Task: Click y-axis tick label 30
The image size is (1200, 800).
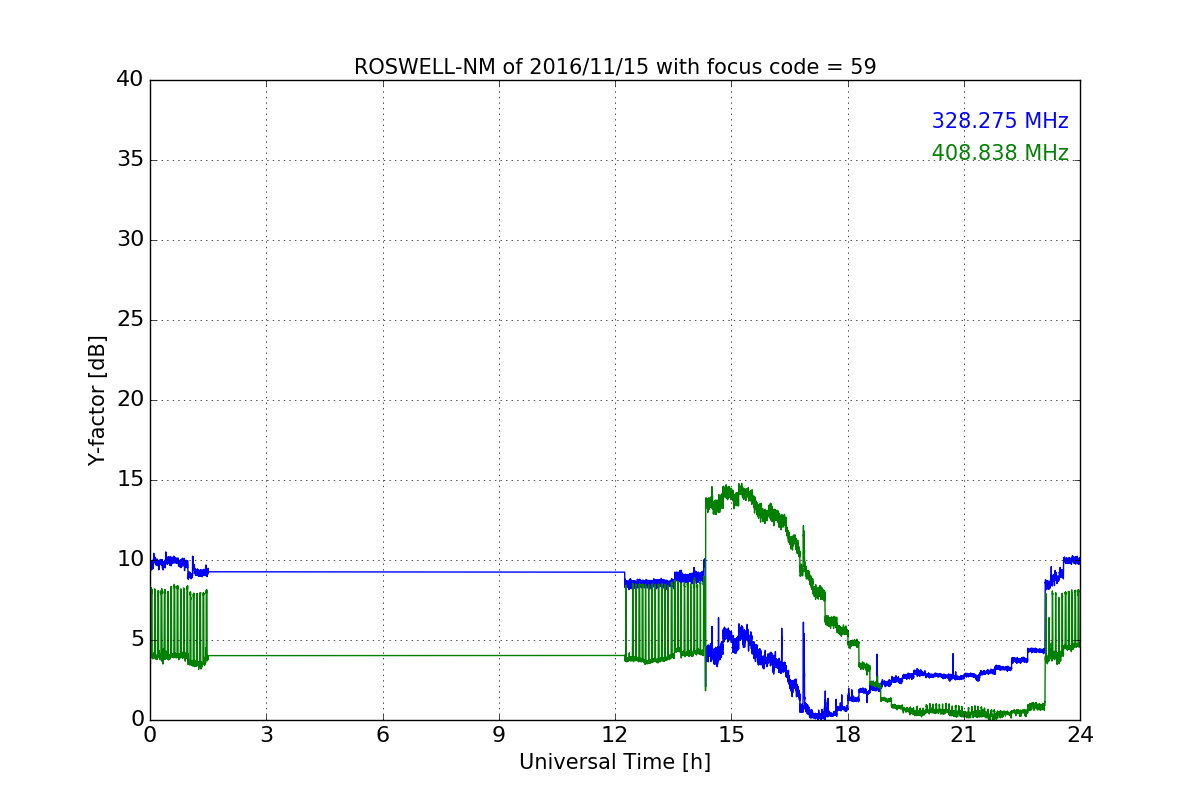Action: click(130, 239)
